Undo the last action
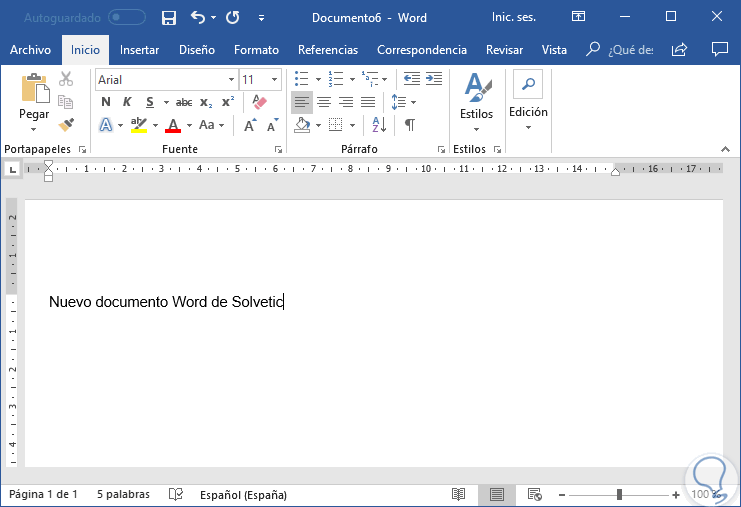The width and height of the screenshot is (741, 507). click(x=198, y=18)
